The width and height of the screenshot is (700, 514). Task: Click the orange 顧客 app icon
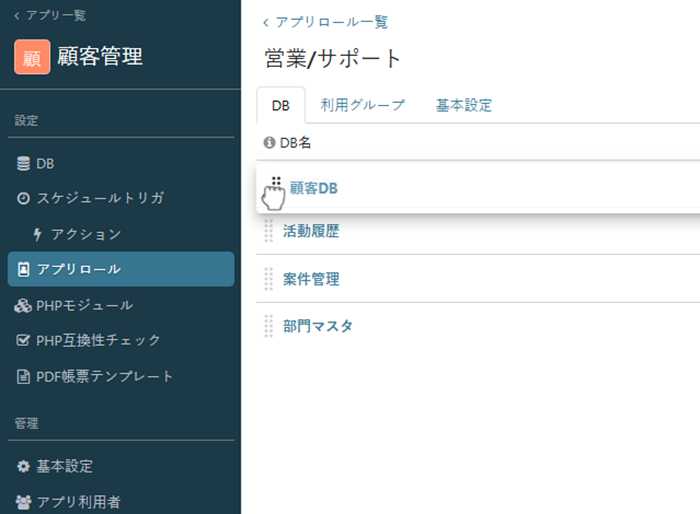click(x=32, y=57)
